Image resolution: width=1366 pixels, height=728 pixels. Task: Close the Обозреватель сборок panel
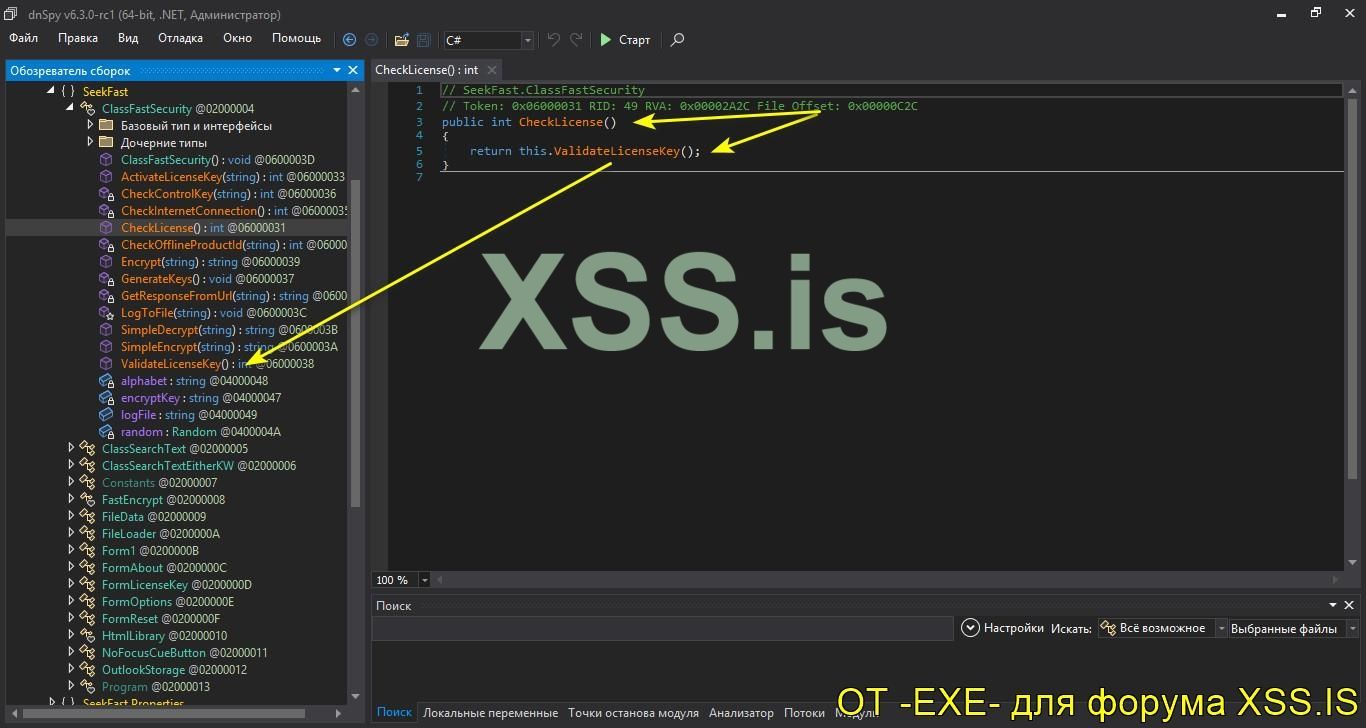coord(353,70)
